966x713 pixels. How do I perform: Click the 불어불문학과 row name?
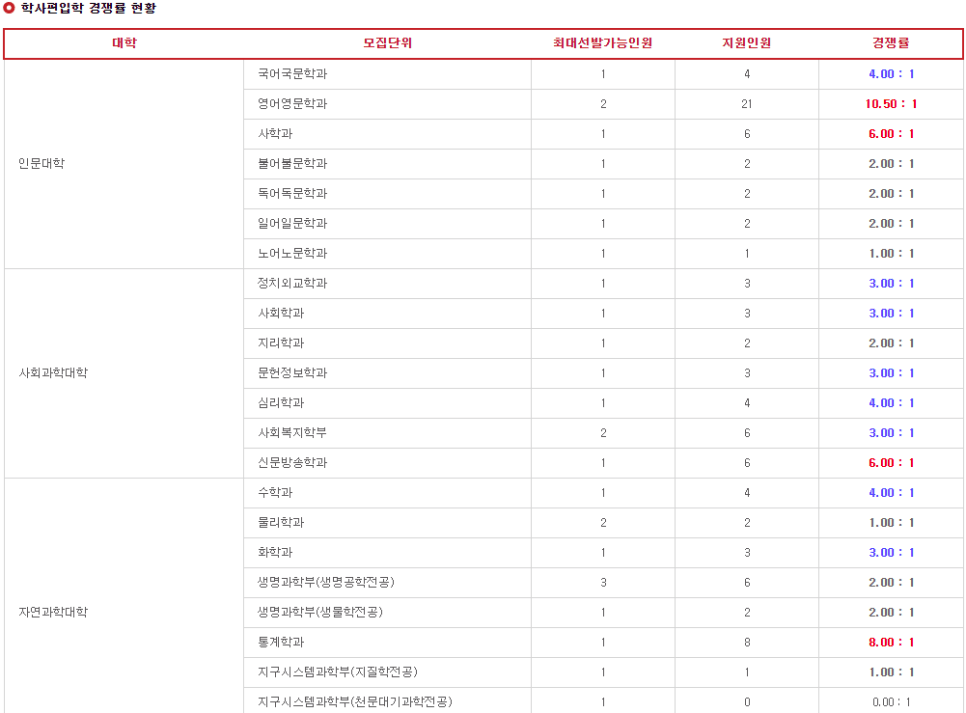click(292, 163)
